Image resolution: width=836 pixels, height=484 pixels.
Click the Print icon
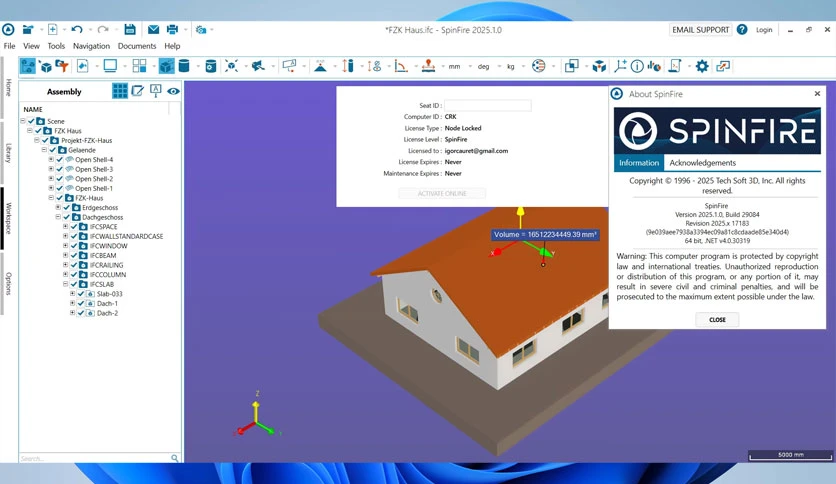(x=172, y=30)
